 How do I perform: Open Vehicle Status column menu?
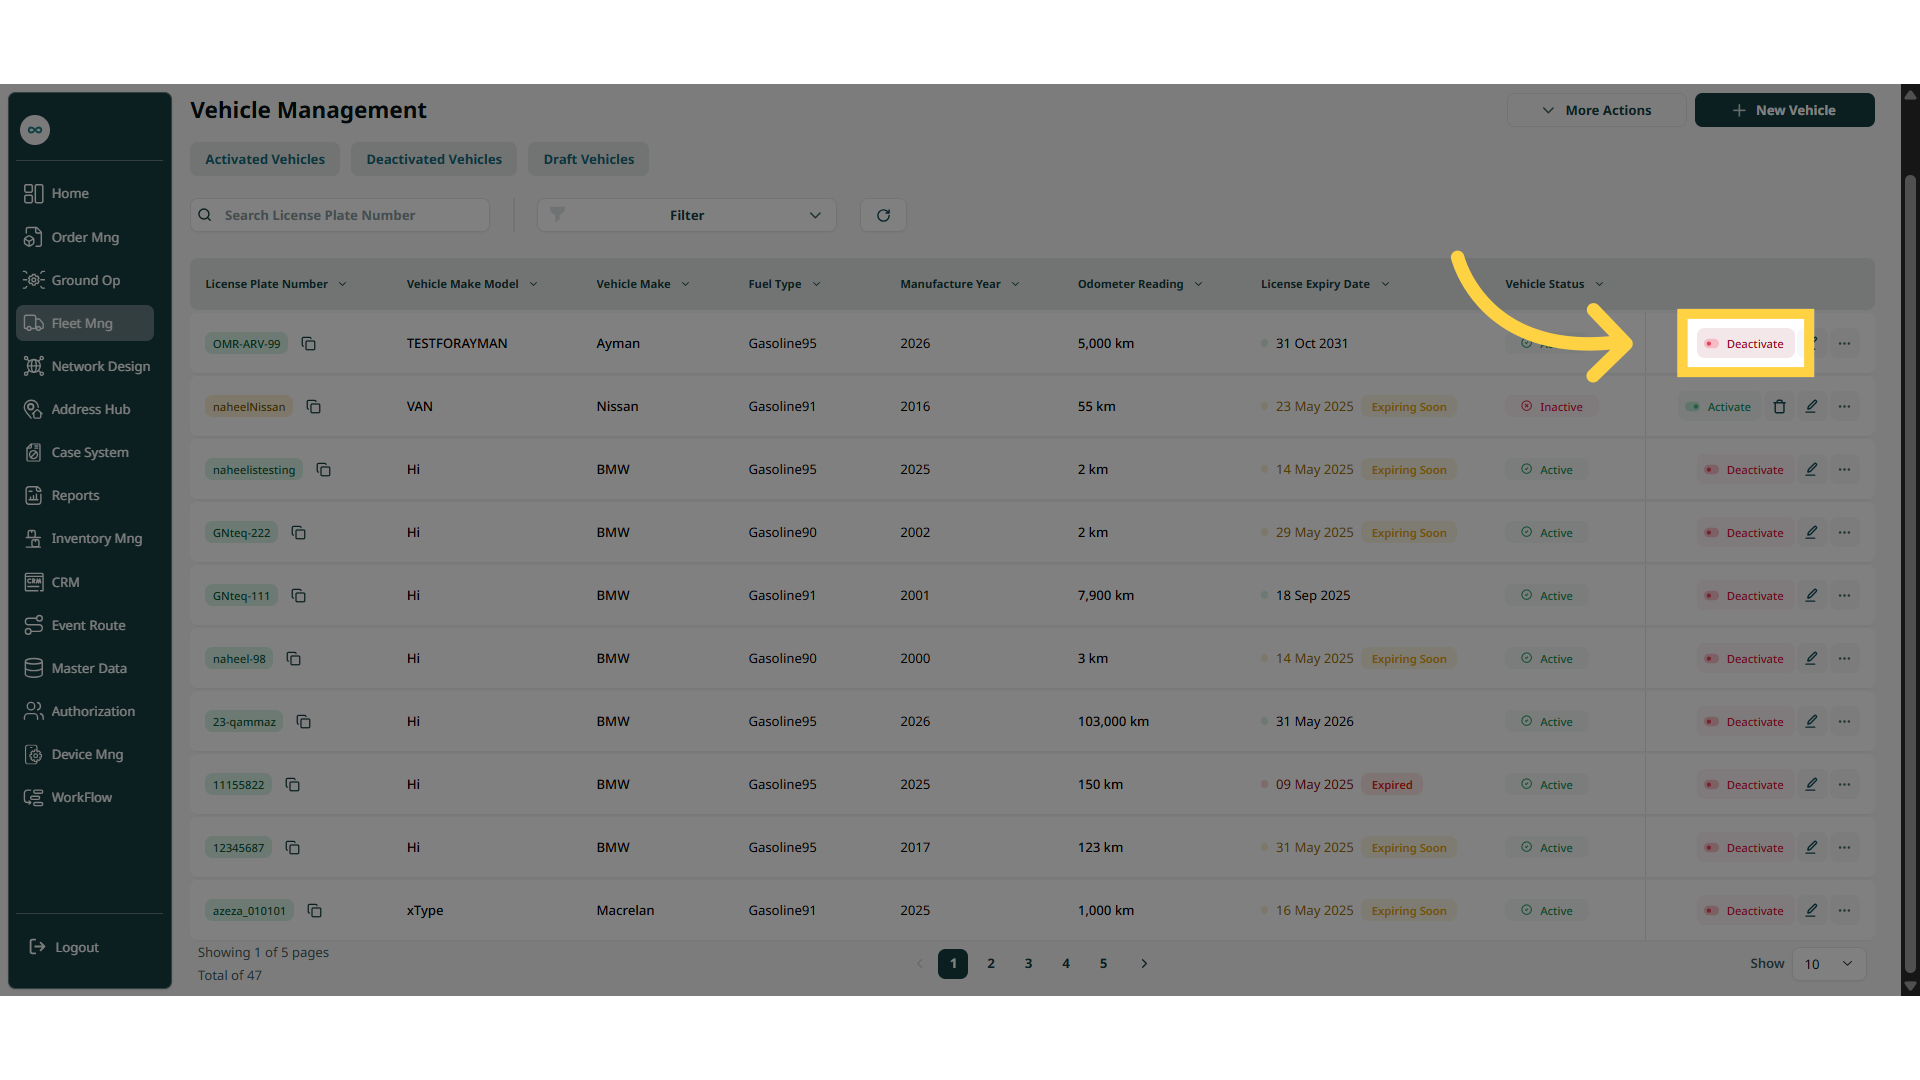(x=1599, y=284)
